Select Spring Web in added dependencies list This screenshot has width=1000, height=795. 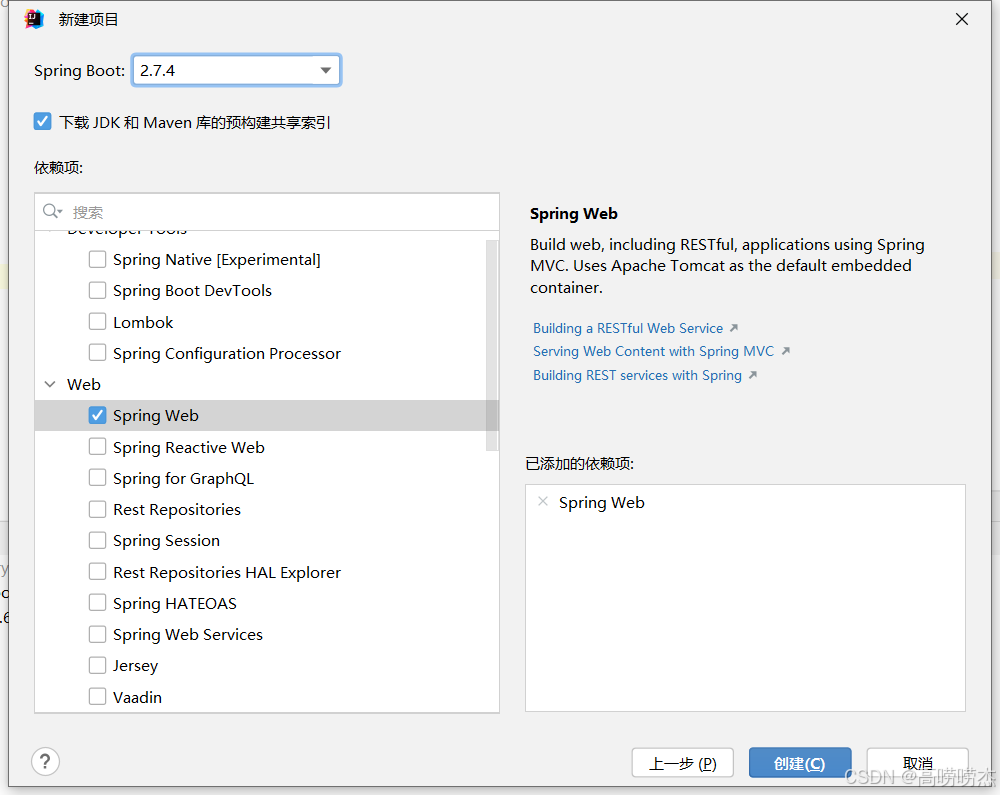click(601, 502)
